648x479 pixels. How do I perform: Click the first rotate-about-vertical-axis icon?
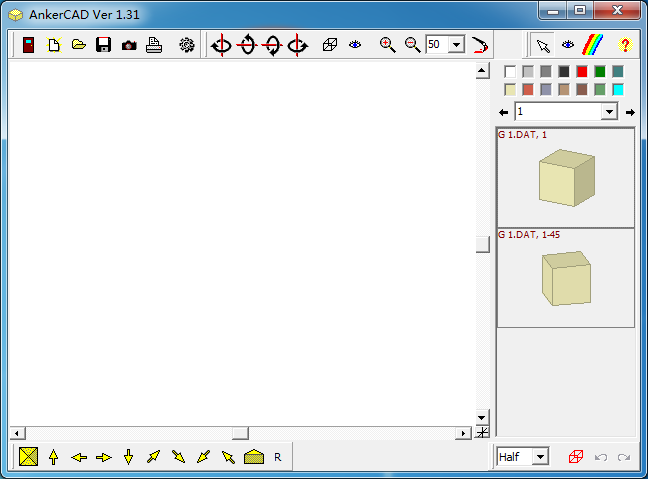[222, 44]
